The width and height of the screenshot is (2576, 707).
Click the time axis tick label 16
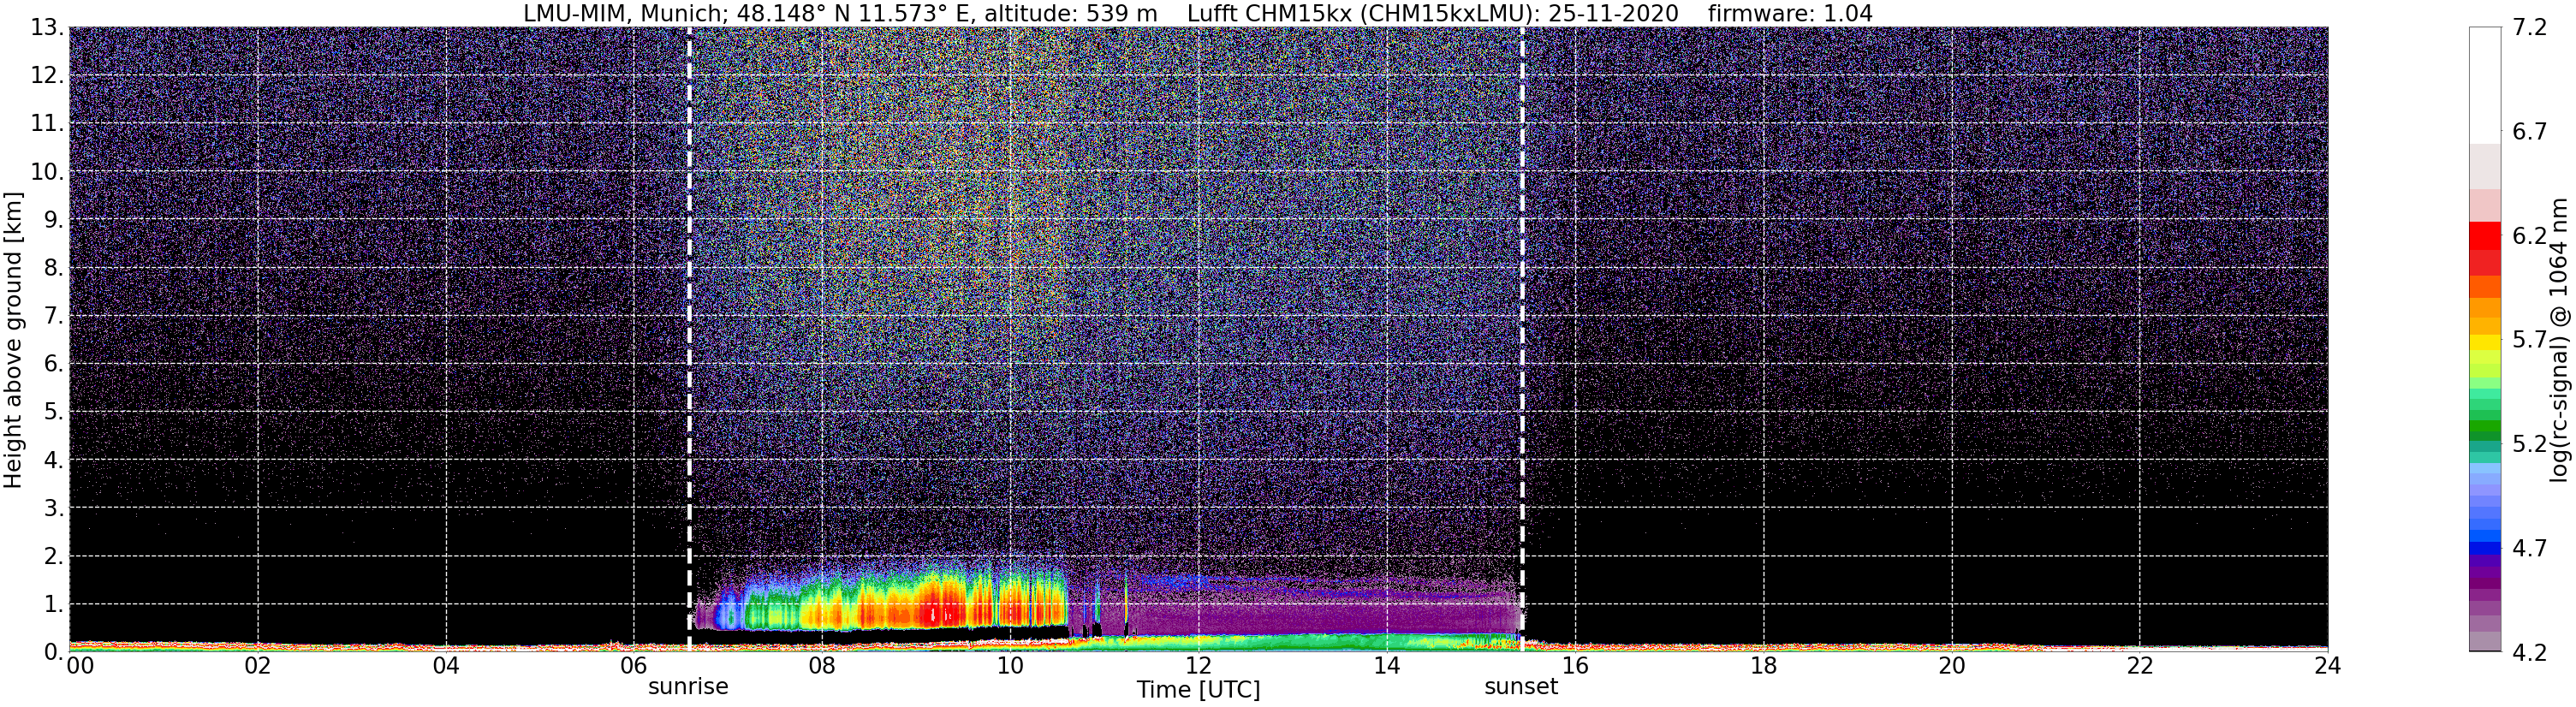(1575, 666)
